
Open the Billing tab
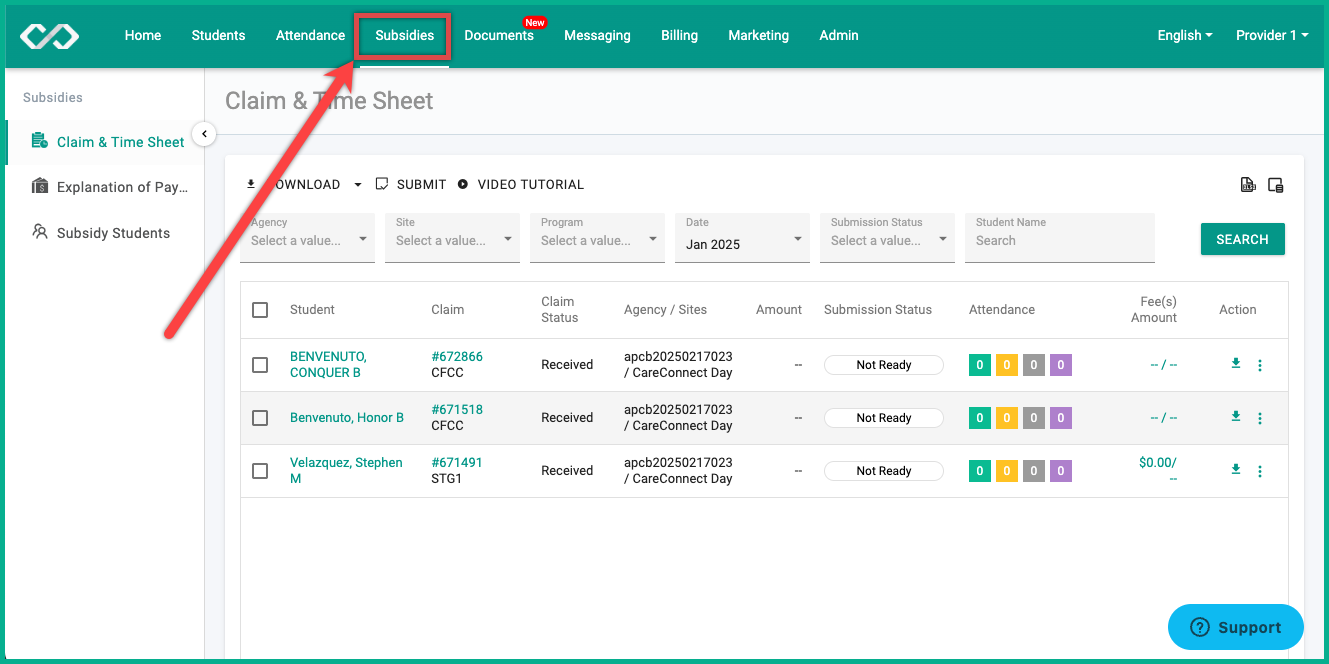coord(679,35)
